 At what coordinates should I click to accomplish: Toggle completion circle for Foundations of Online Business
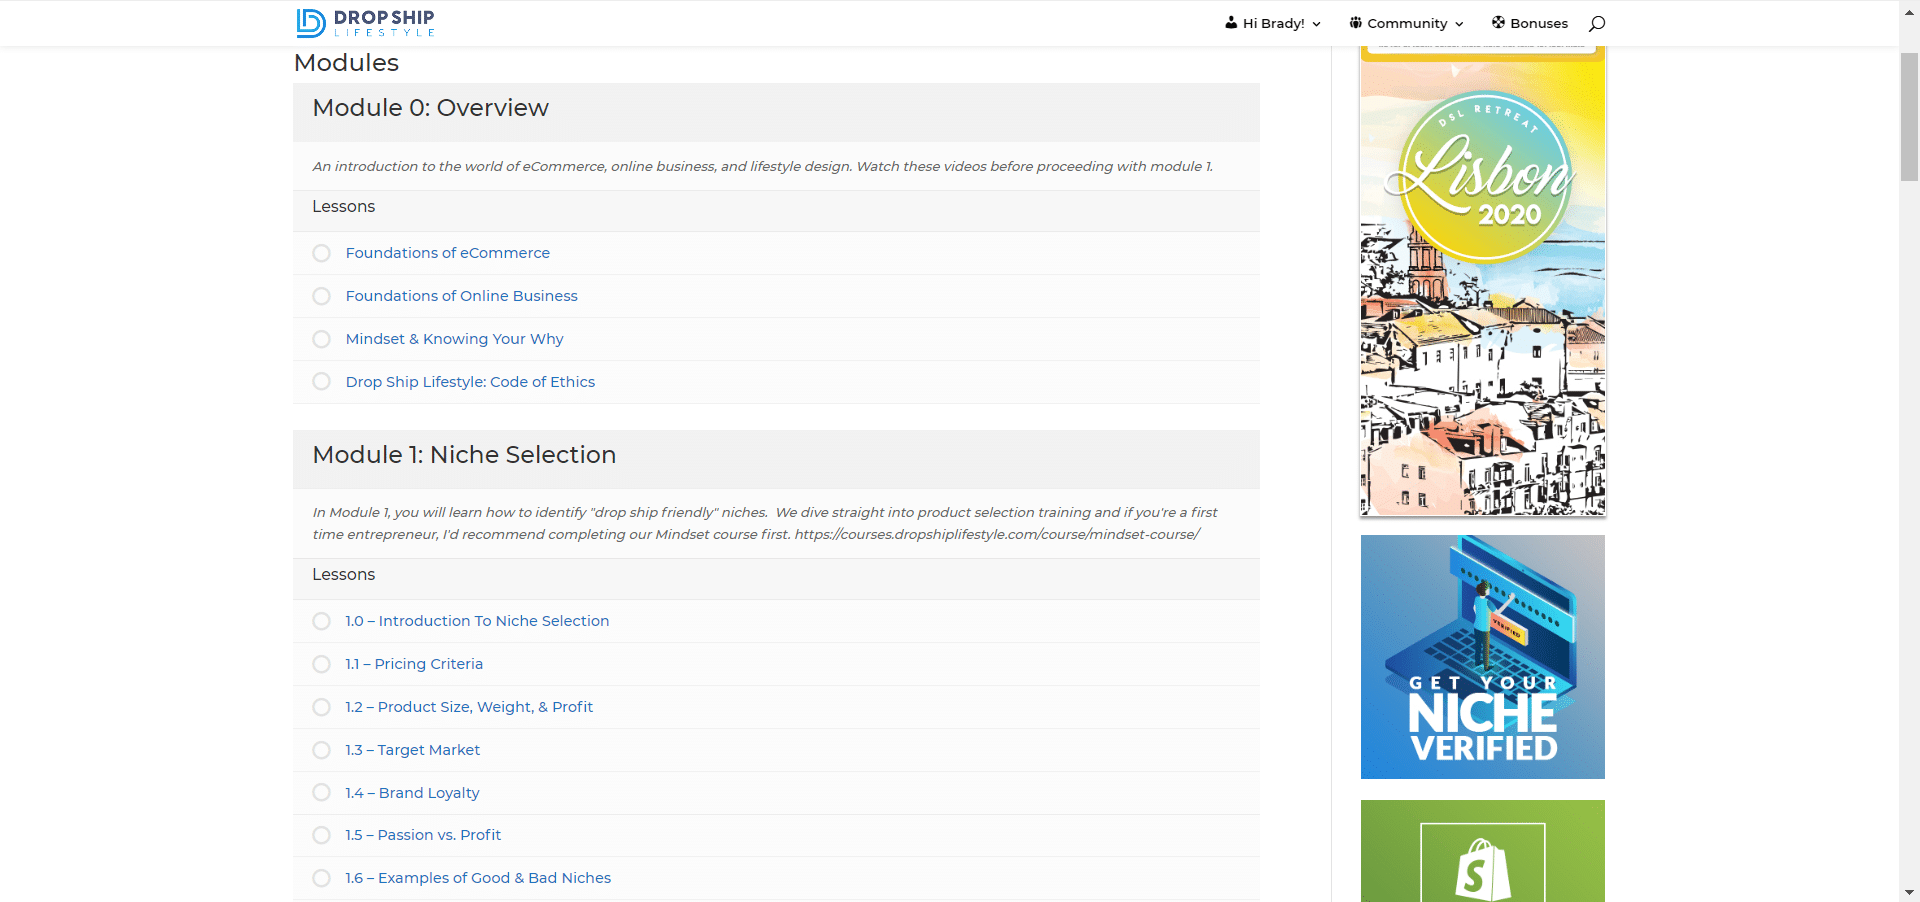point(321,296)
